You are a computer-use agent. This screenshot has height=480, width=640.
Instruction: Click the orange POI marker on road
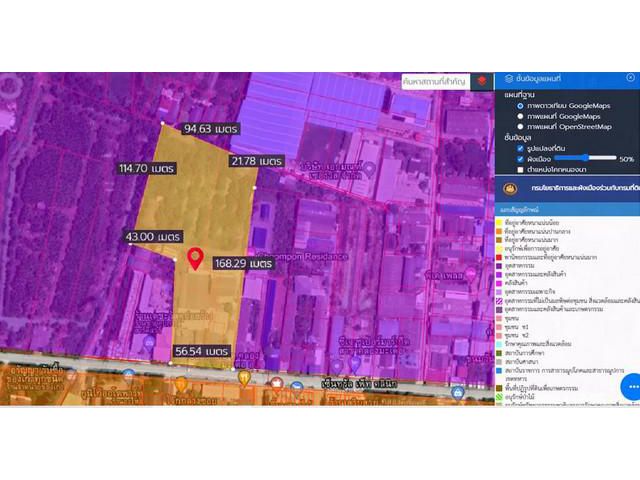tap(180, 382)
